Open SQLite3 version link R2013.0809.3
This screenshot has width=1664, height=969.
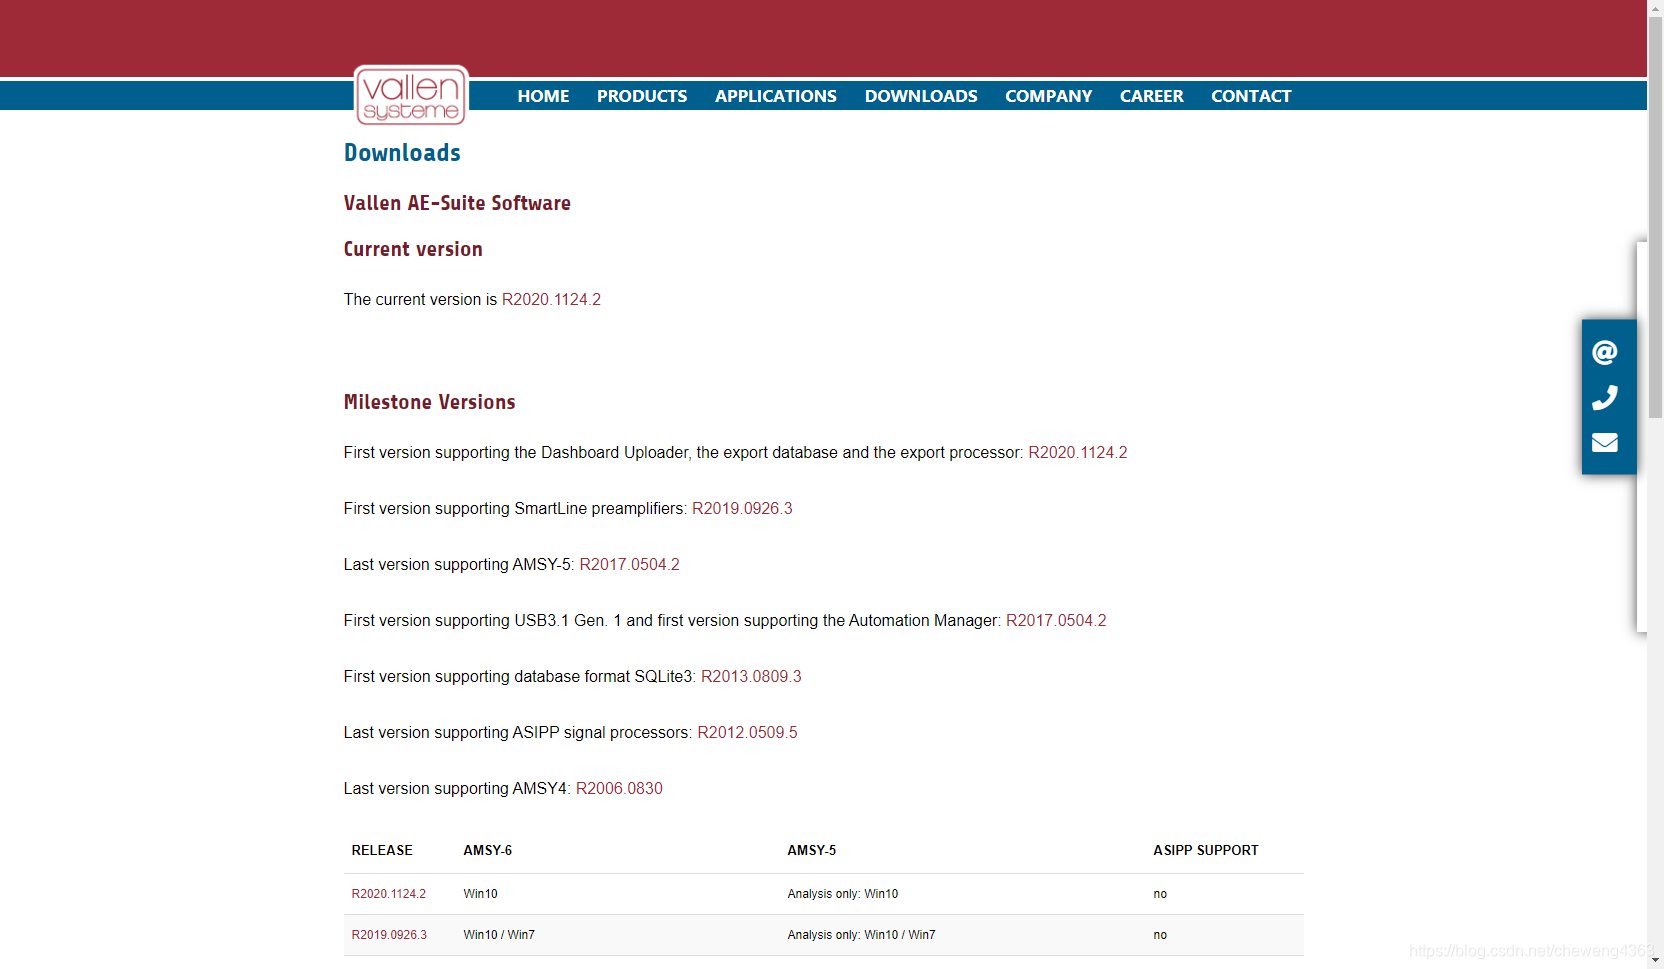click(751, 676)
